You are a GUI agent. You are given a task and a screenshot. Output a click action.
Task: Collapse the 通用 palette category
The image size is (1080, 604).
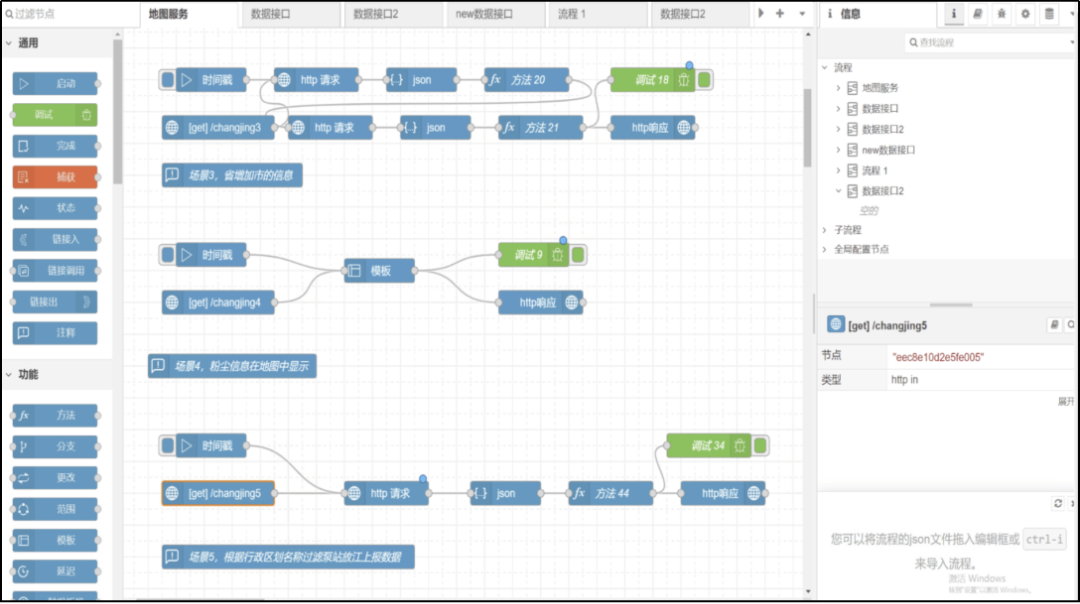[x=10, y=43]
